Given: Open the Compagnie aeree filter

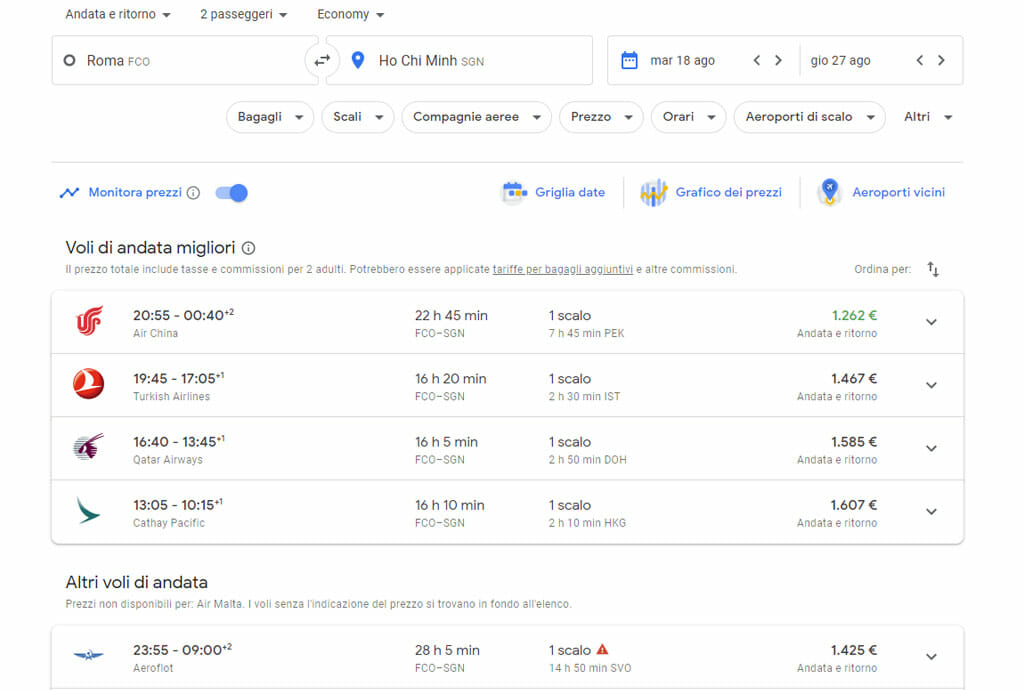Looking at the screenshot, I should tap(477, 117).
